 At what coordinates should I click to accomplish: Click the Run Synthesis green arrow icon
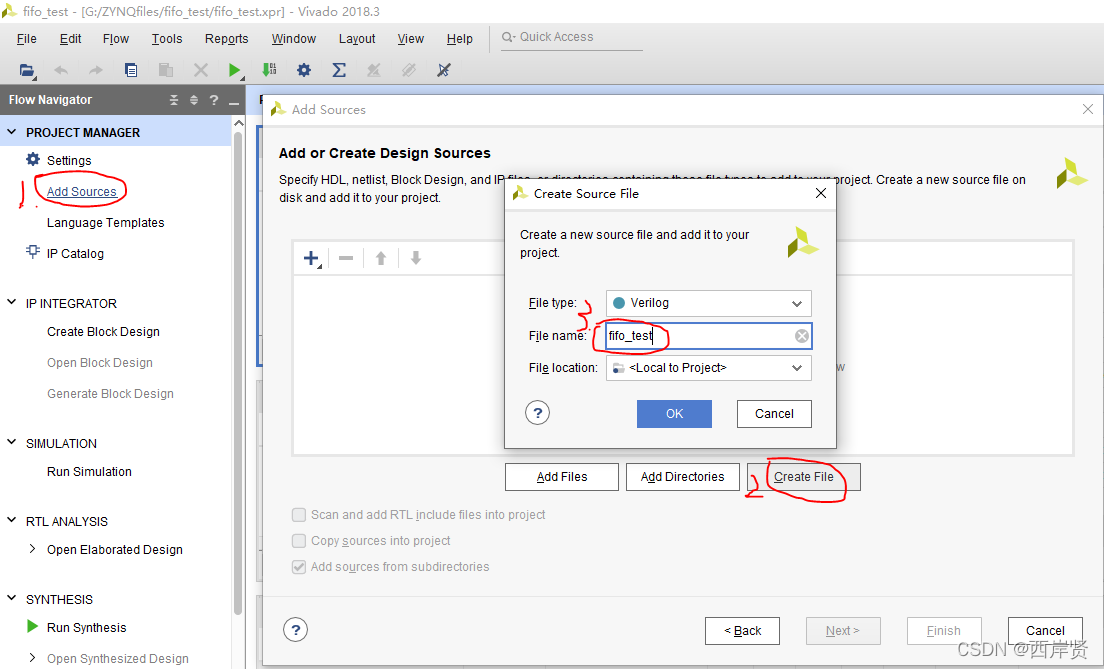(32, 626)
